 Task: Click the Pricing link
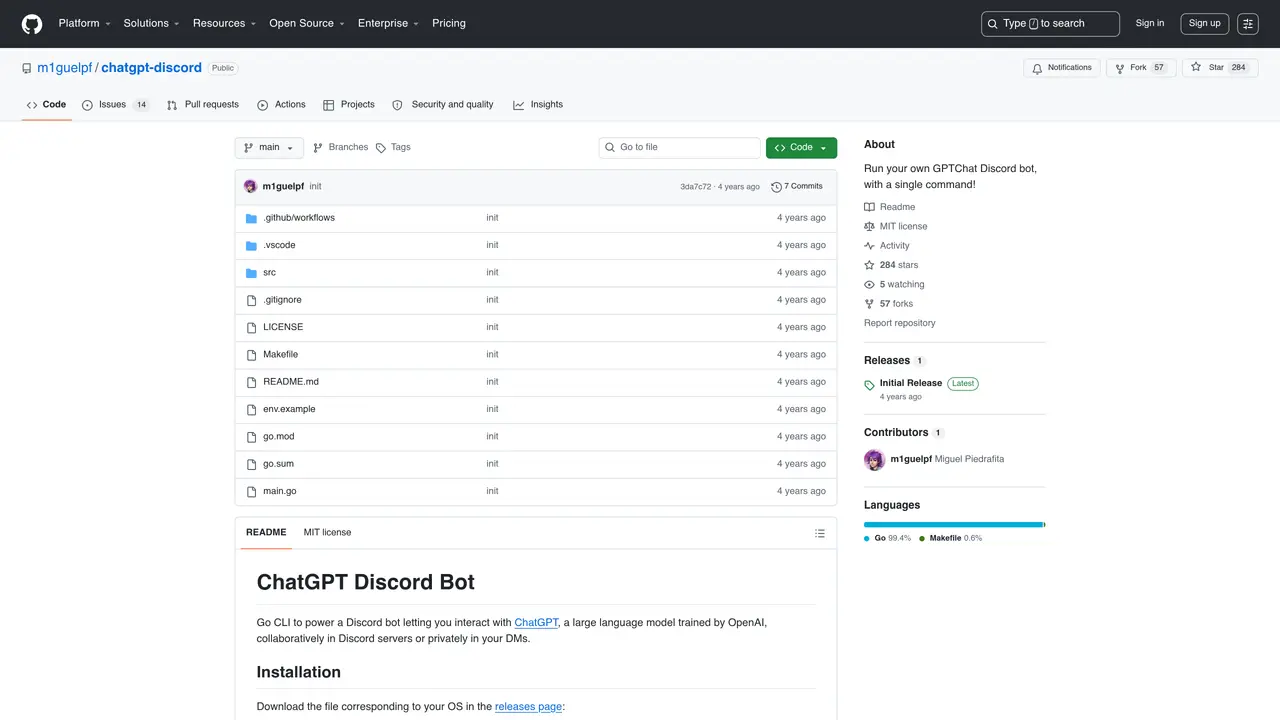click(449, 23)
